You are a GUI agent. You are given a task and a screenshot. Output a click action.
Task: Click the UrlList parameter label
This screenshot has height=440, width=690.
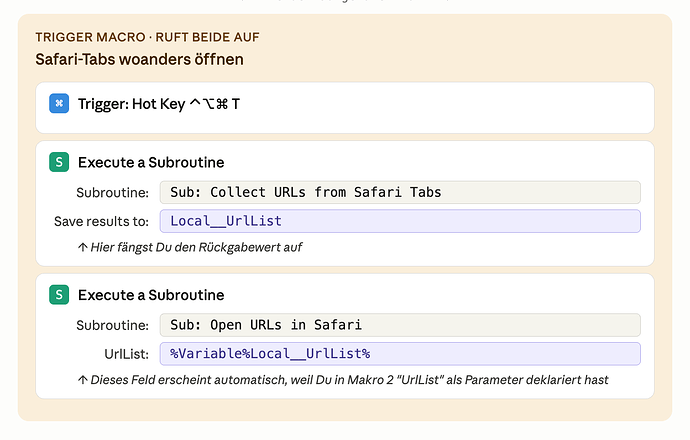point(126,354)
